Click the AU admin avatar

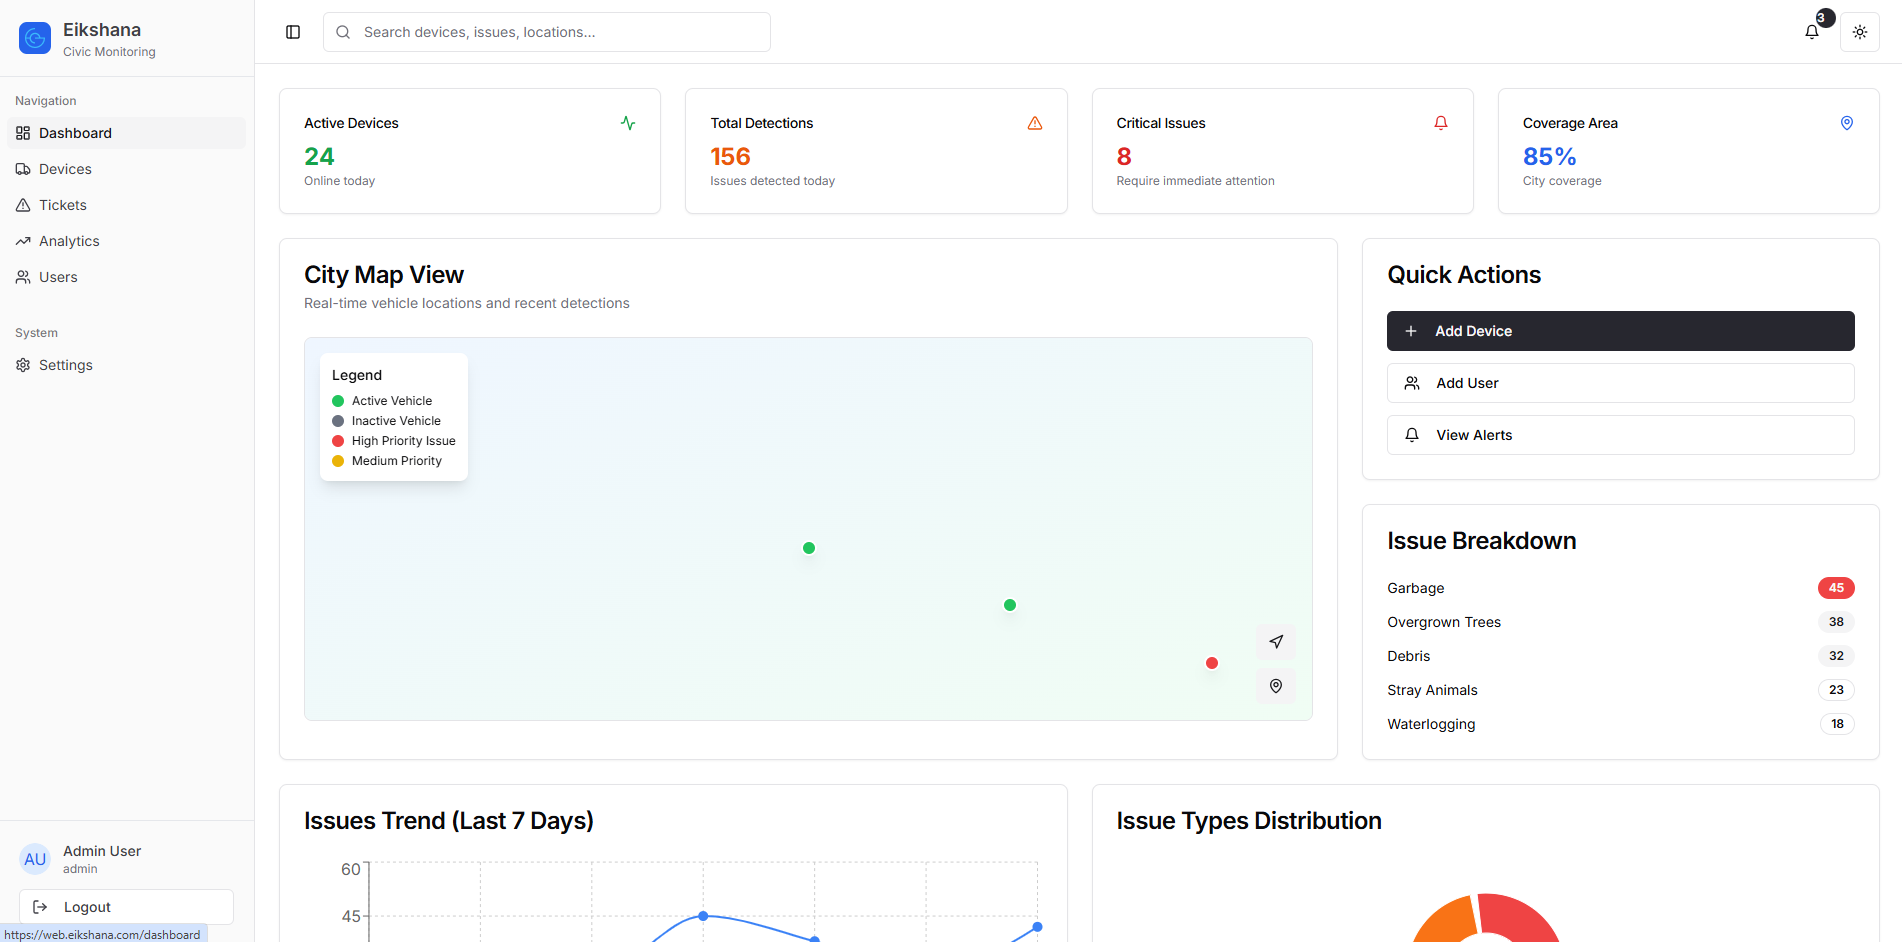(x=35, y=859)
